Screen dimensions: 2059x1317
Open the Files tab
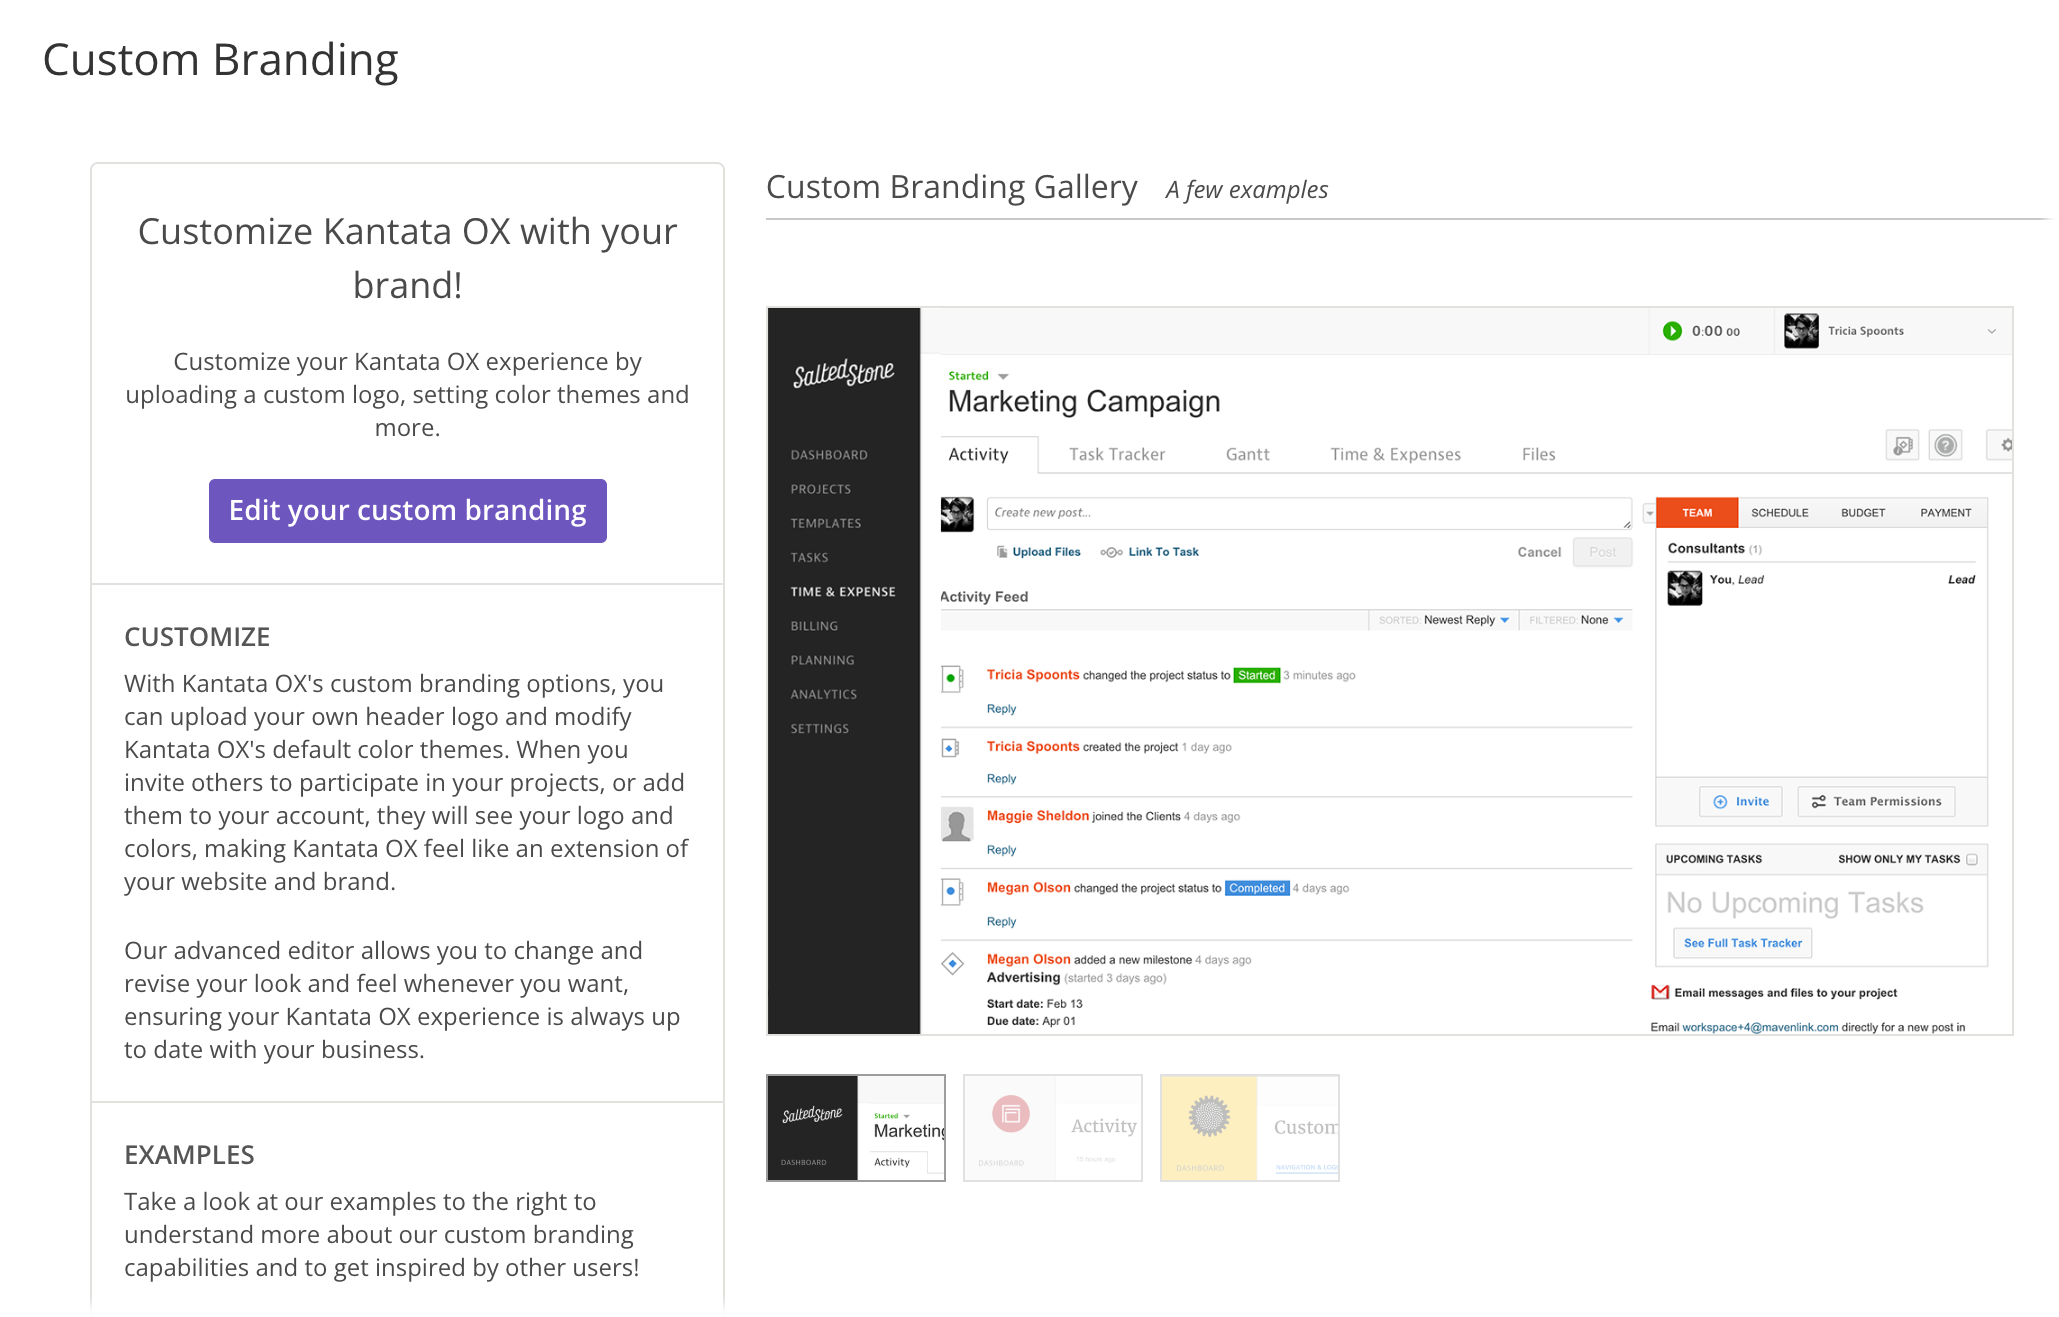[1538, 454]
